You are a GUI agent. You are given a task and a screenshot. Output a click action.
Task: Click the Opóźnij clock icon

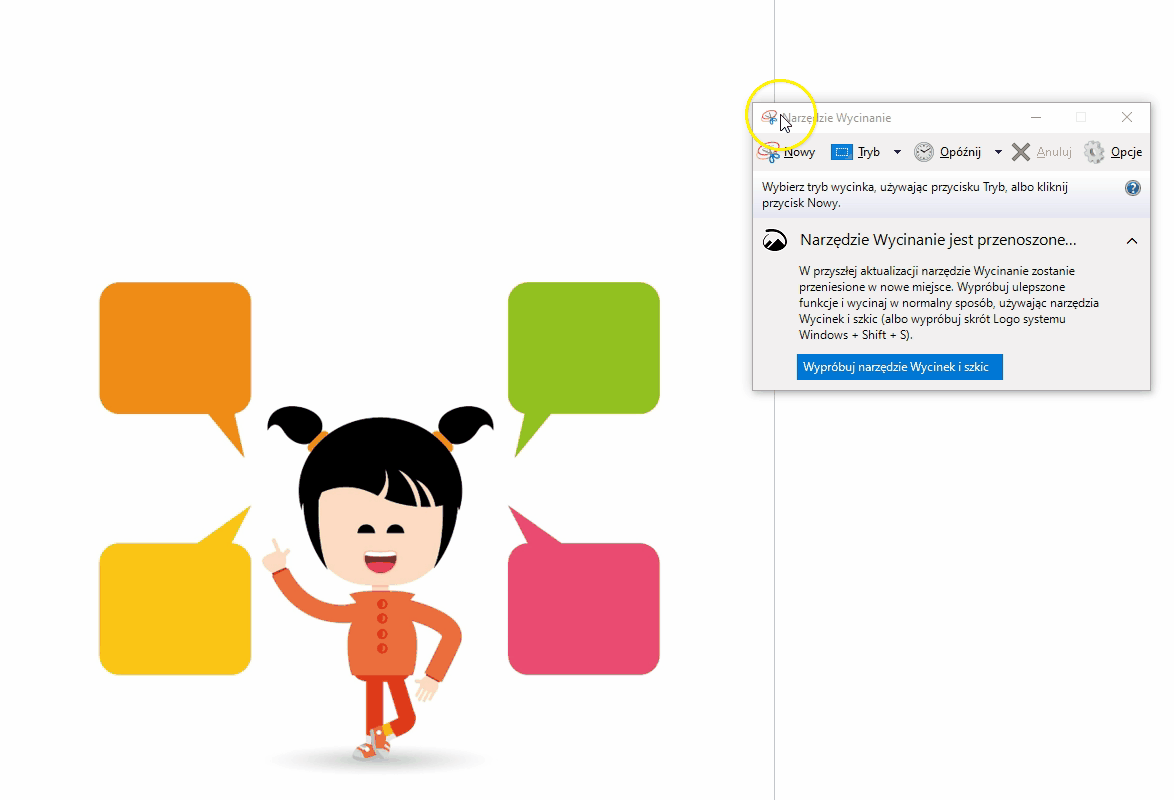(x=924, y=152)
